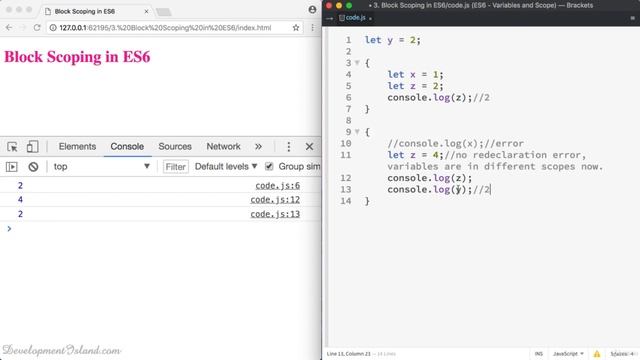The image size is (640, 360).
Task: Switch to the Sources tab
Action: point(175,147)
